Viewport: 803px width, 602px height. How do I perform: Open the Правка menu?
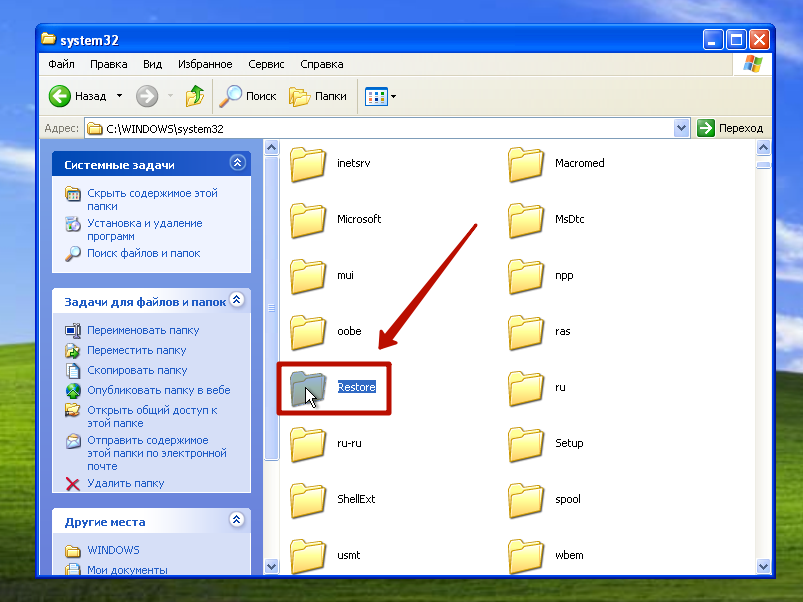pyautogui.click(x=109, y=64)
